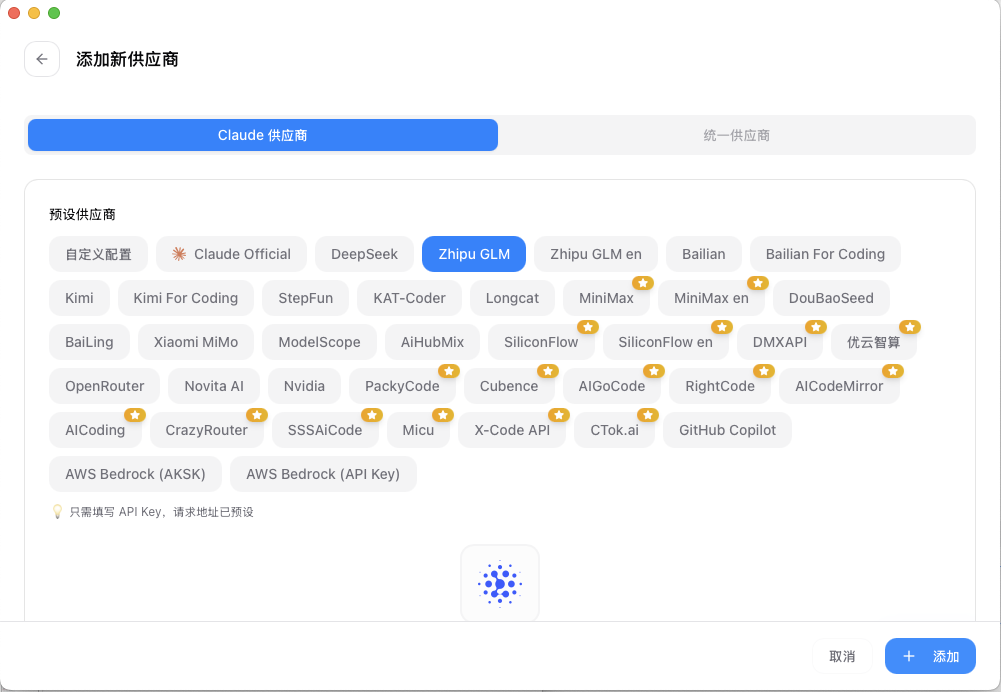Screen dimensions: 1001x692
Task: Select OpenRouter preset
Action: (105, 386)
